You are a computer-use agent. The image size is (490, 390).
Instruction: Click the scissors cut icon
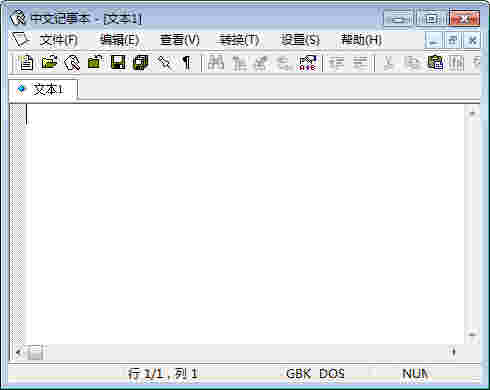point(388,63)
